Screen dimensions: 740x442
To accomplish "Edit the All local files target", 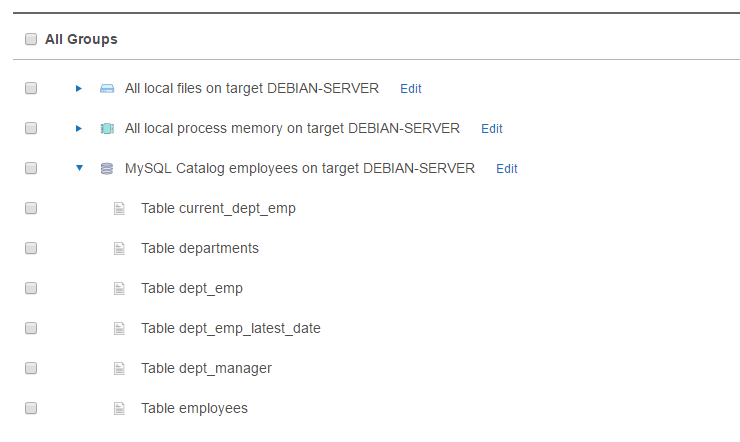I will 410,89.
